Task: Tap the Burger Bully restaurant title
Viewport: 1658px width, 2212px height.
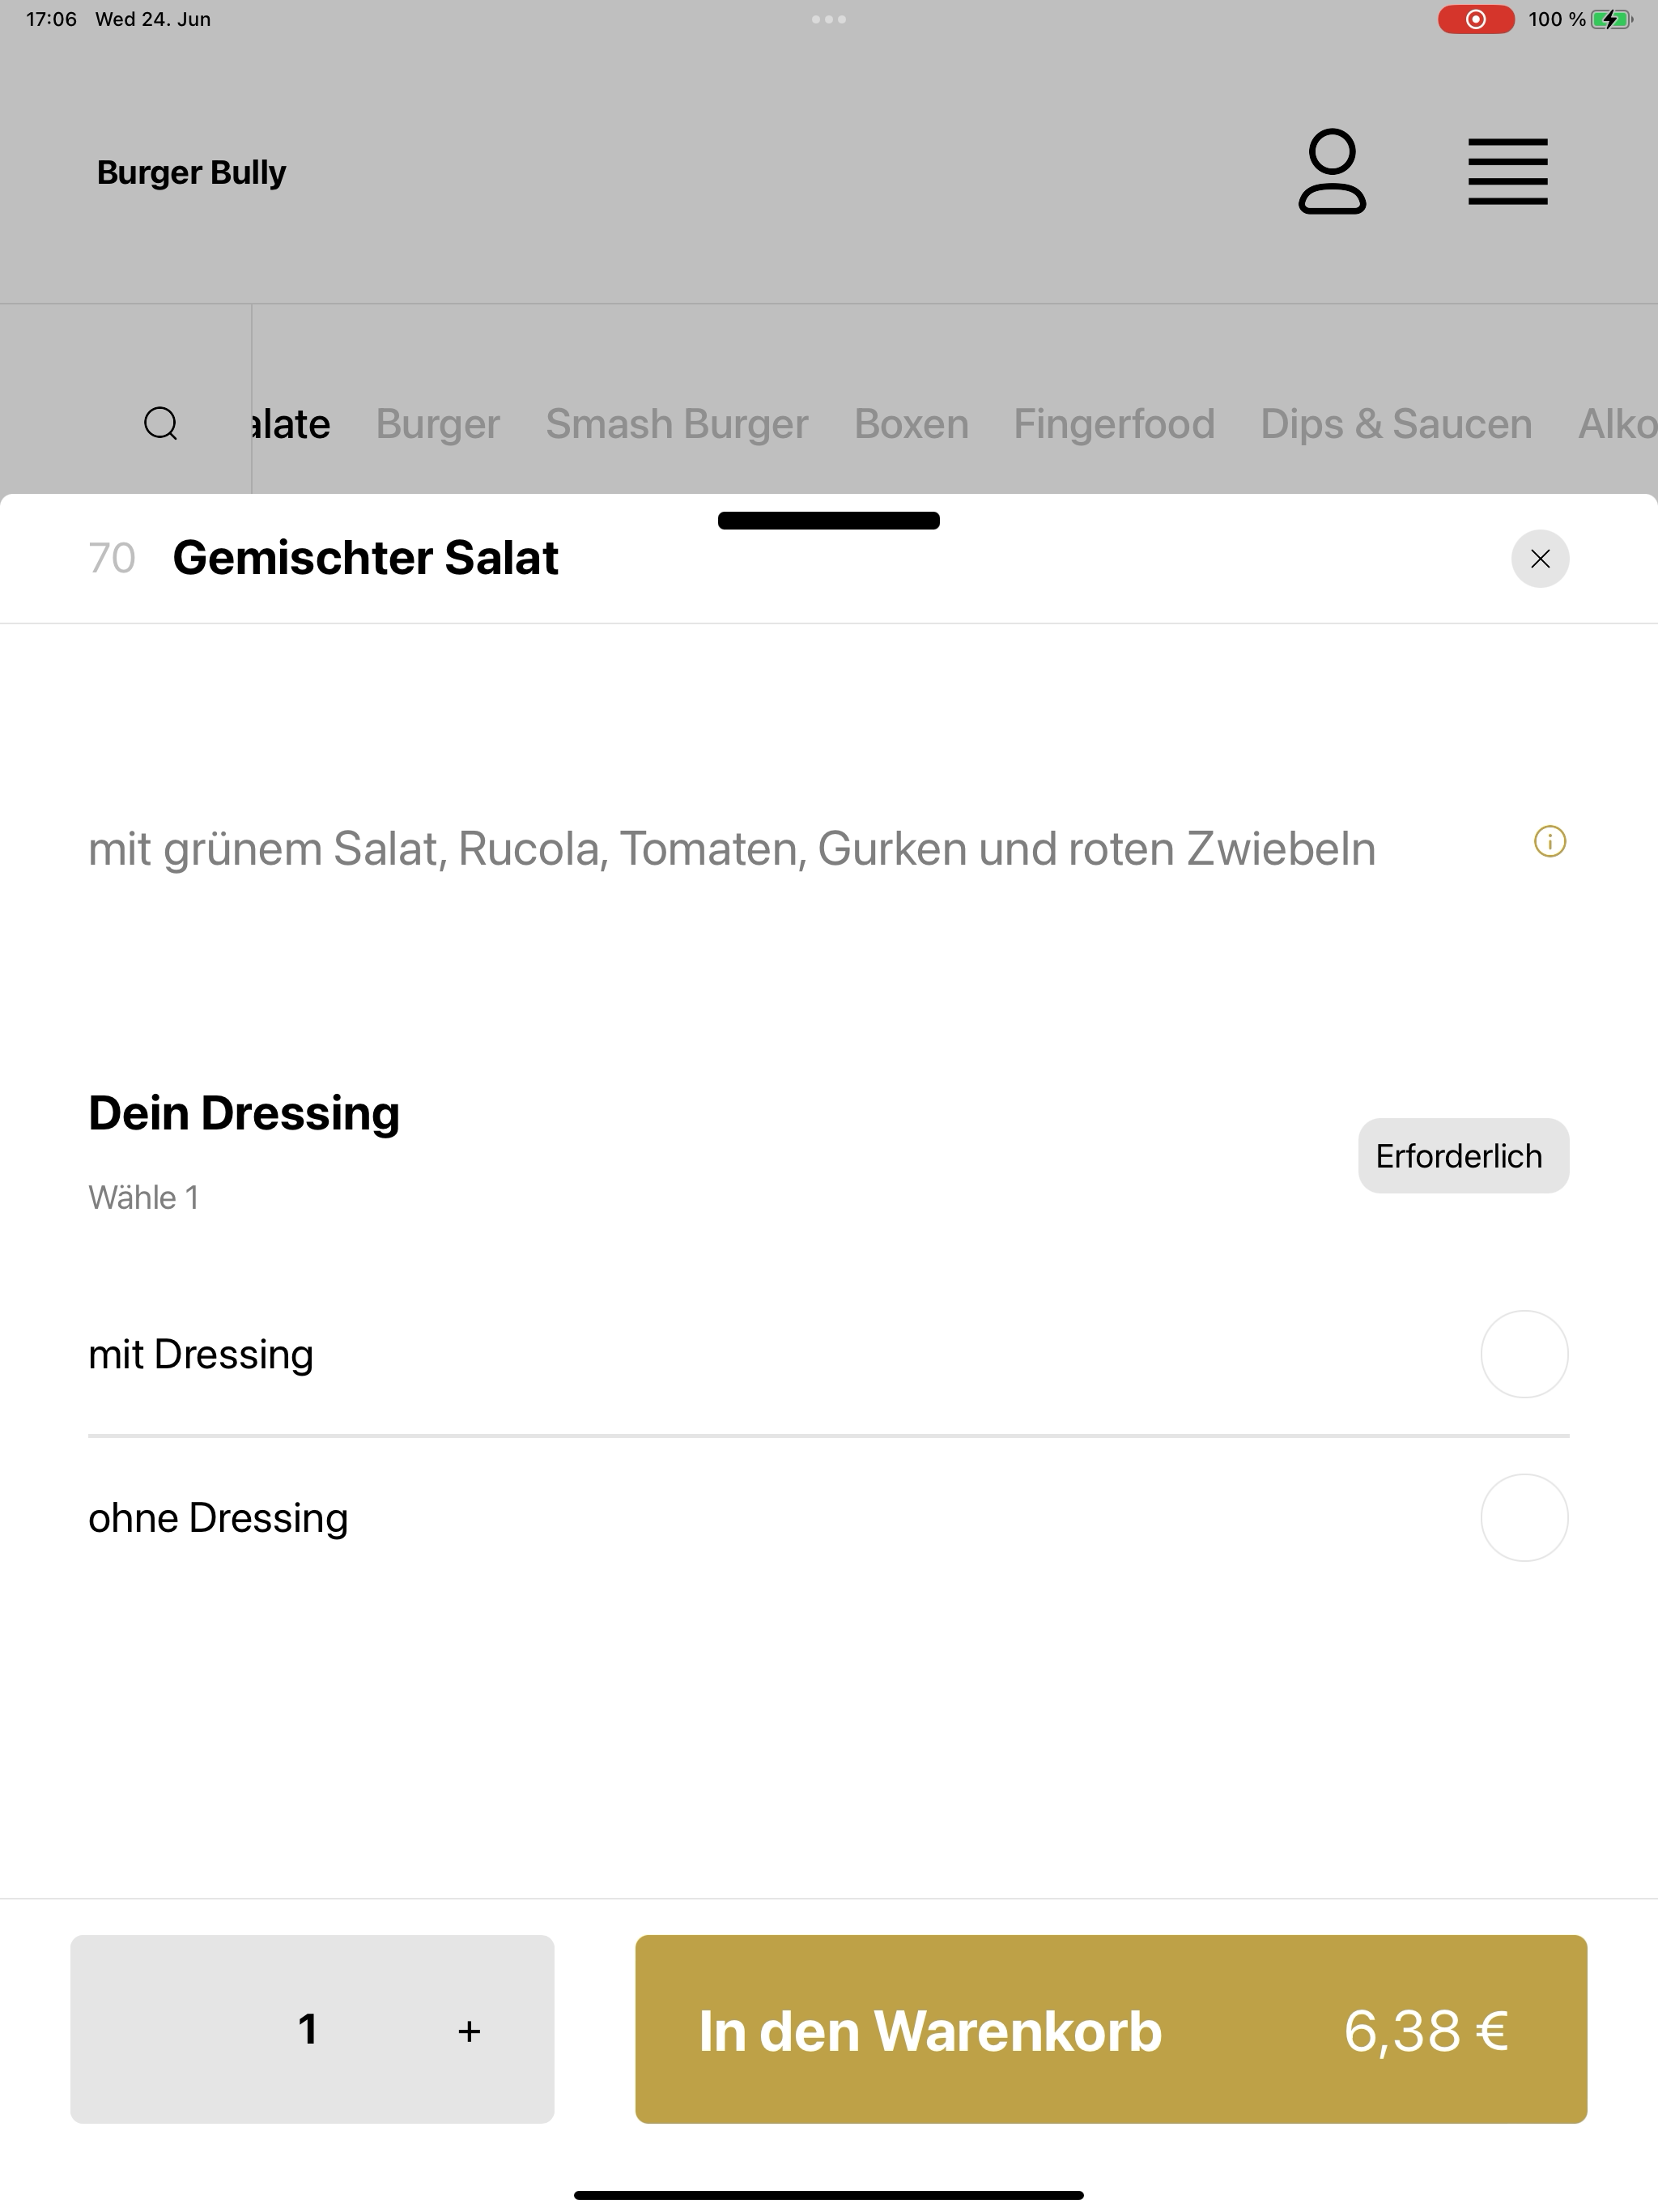Action: pos(191,172)
